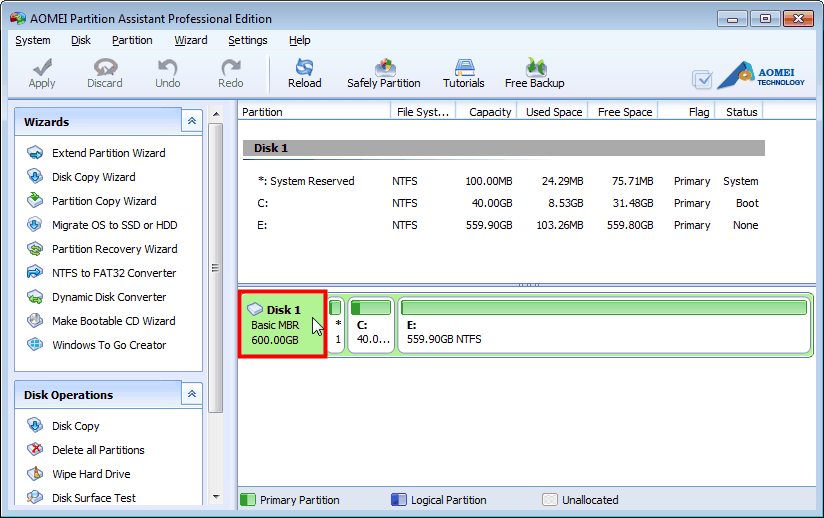Click the Disk Copy operation icon
Image resolution: width=824 pixels, height=518 pixels.
35,426
